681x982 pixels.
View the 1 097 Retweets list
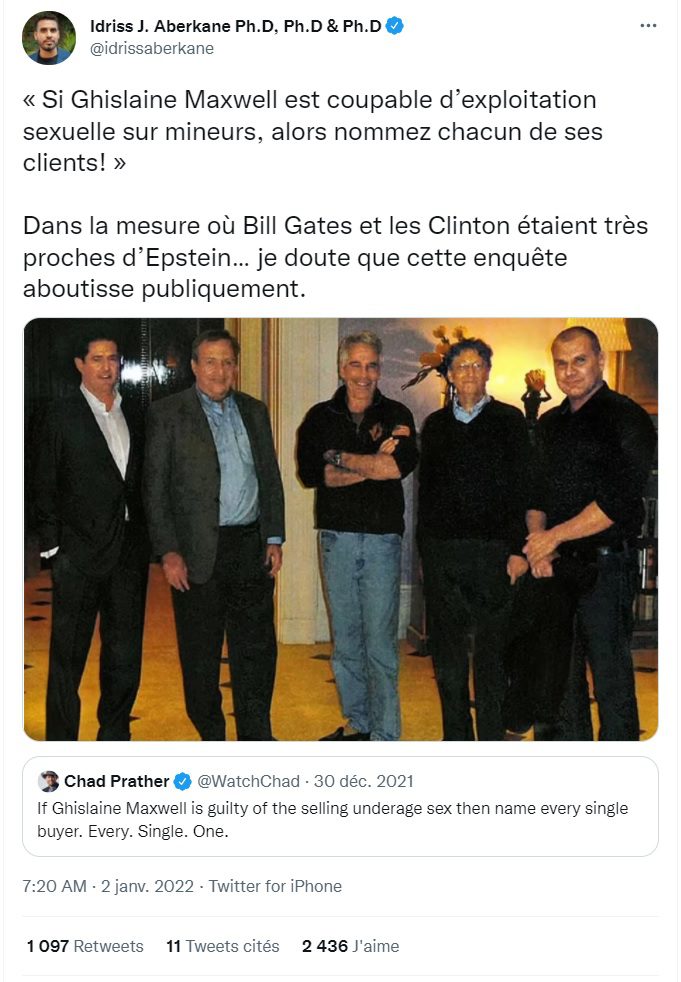pyautogui.click(x=85, y=946)
